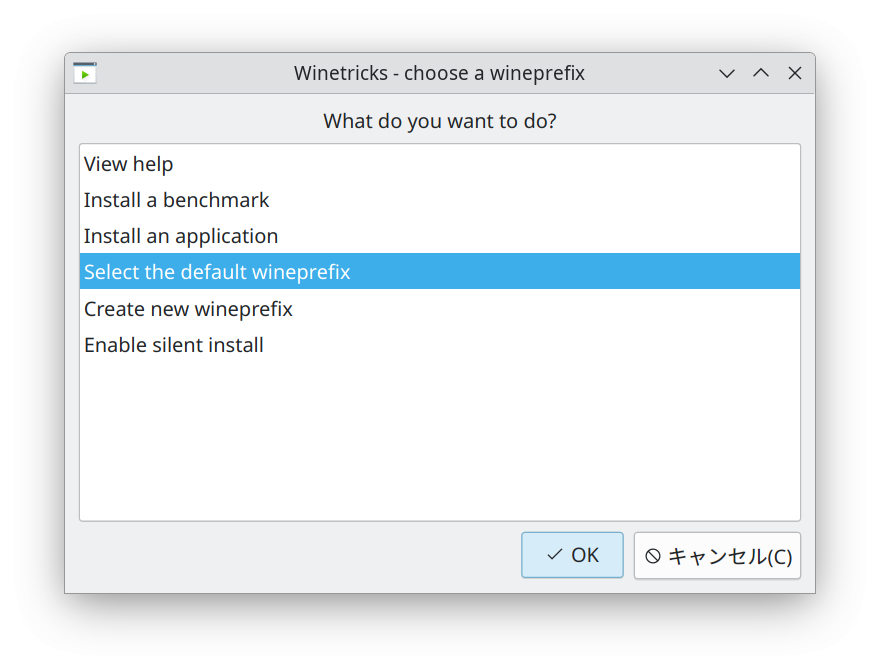Choose Install a benchmark
The image size is (880, 670).
pyautogui.click(x=440, y=200)
